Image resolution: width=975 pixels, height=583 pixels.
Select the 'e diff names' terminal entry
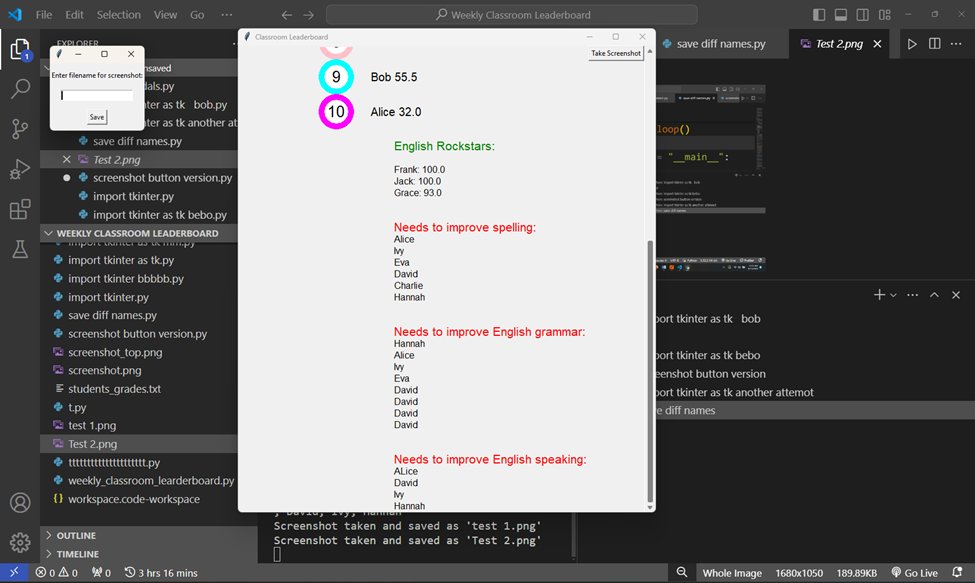[815, 410]
